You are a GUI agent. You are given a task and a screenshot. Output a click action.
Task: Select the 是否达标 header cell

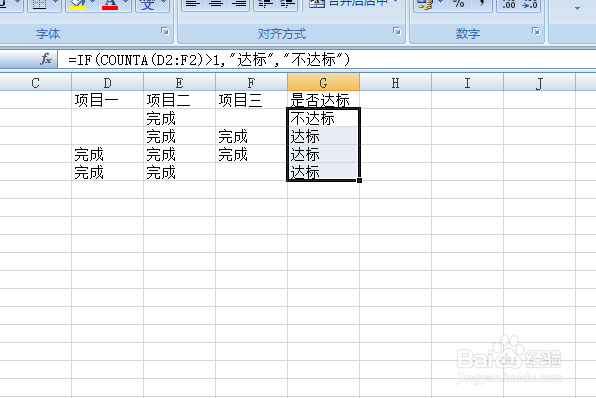click(323, 100)
